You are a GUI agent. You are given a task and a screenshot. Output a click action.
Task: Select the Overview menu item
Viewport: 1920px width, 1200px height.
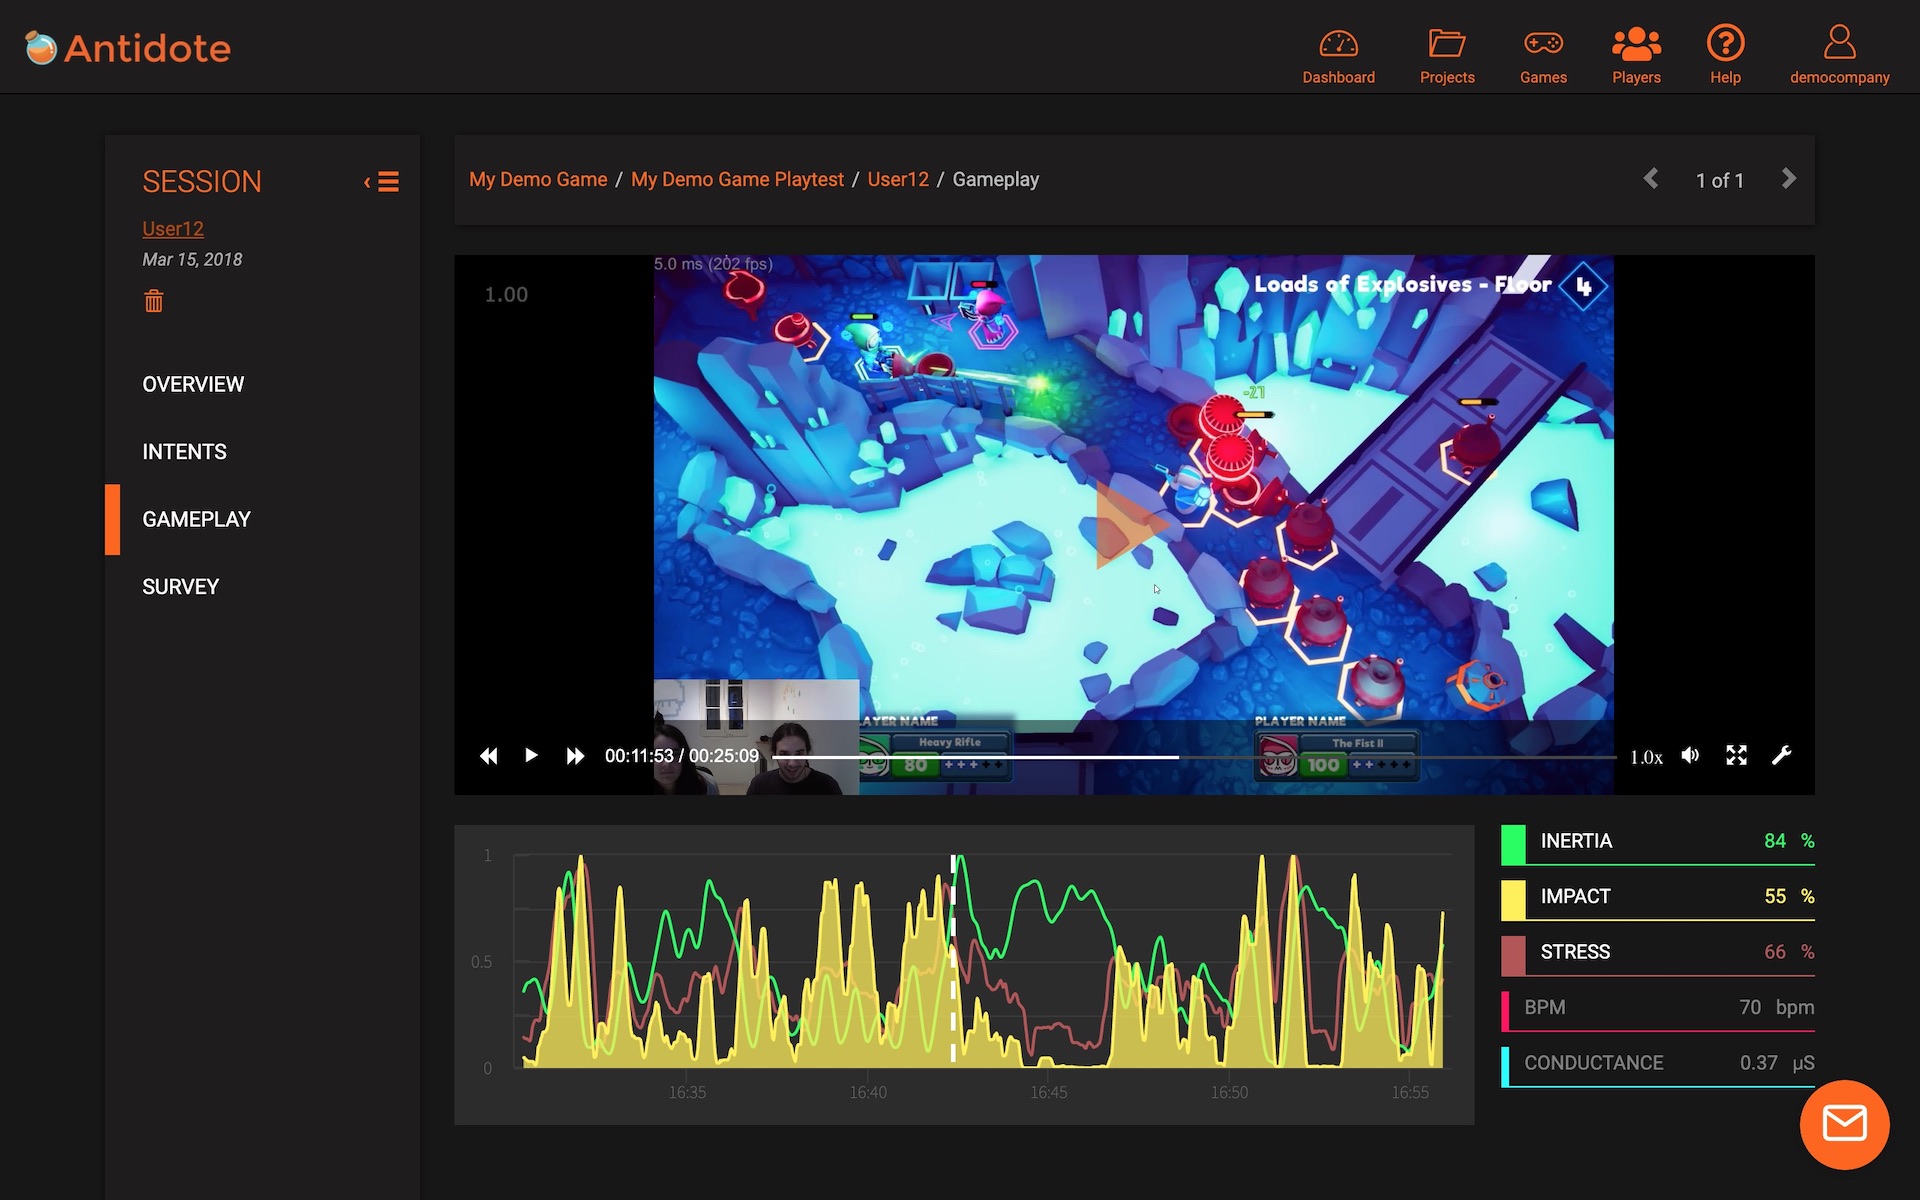193,385
